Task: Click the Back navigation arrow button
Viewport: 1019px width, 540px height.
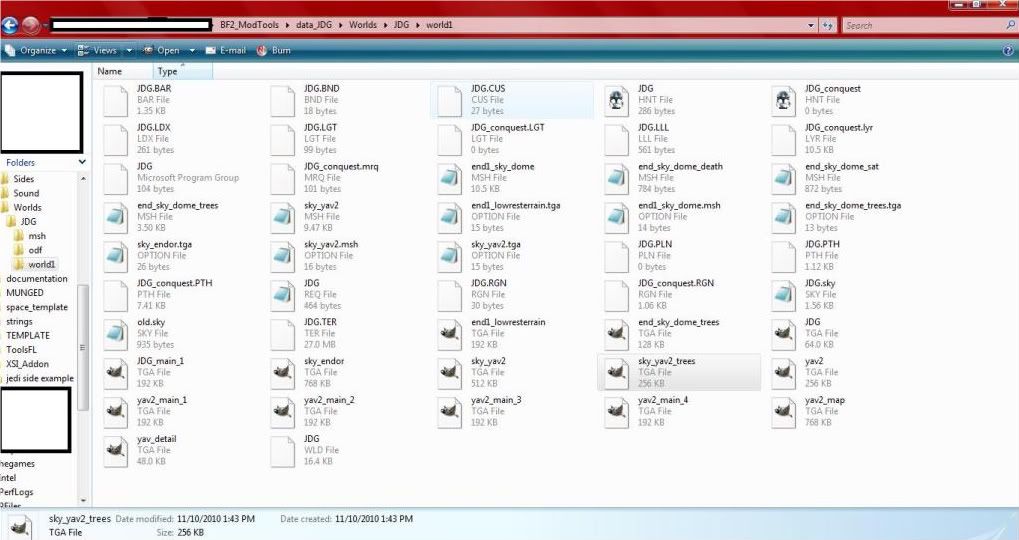Action: tap(10, 25)
